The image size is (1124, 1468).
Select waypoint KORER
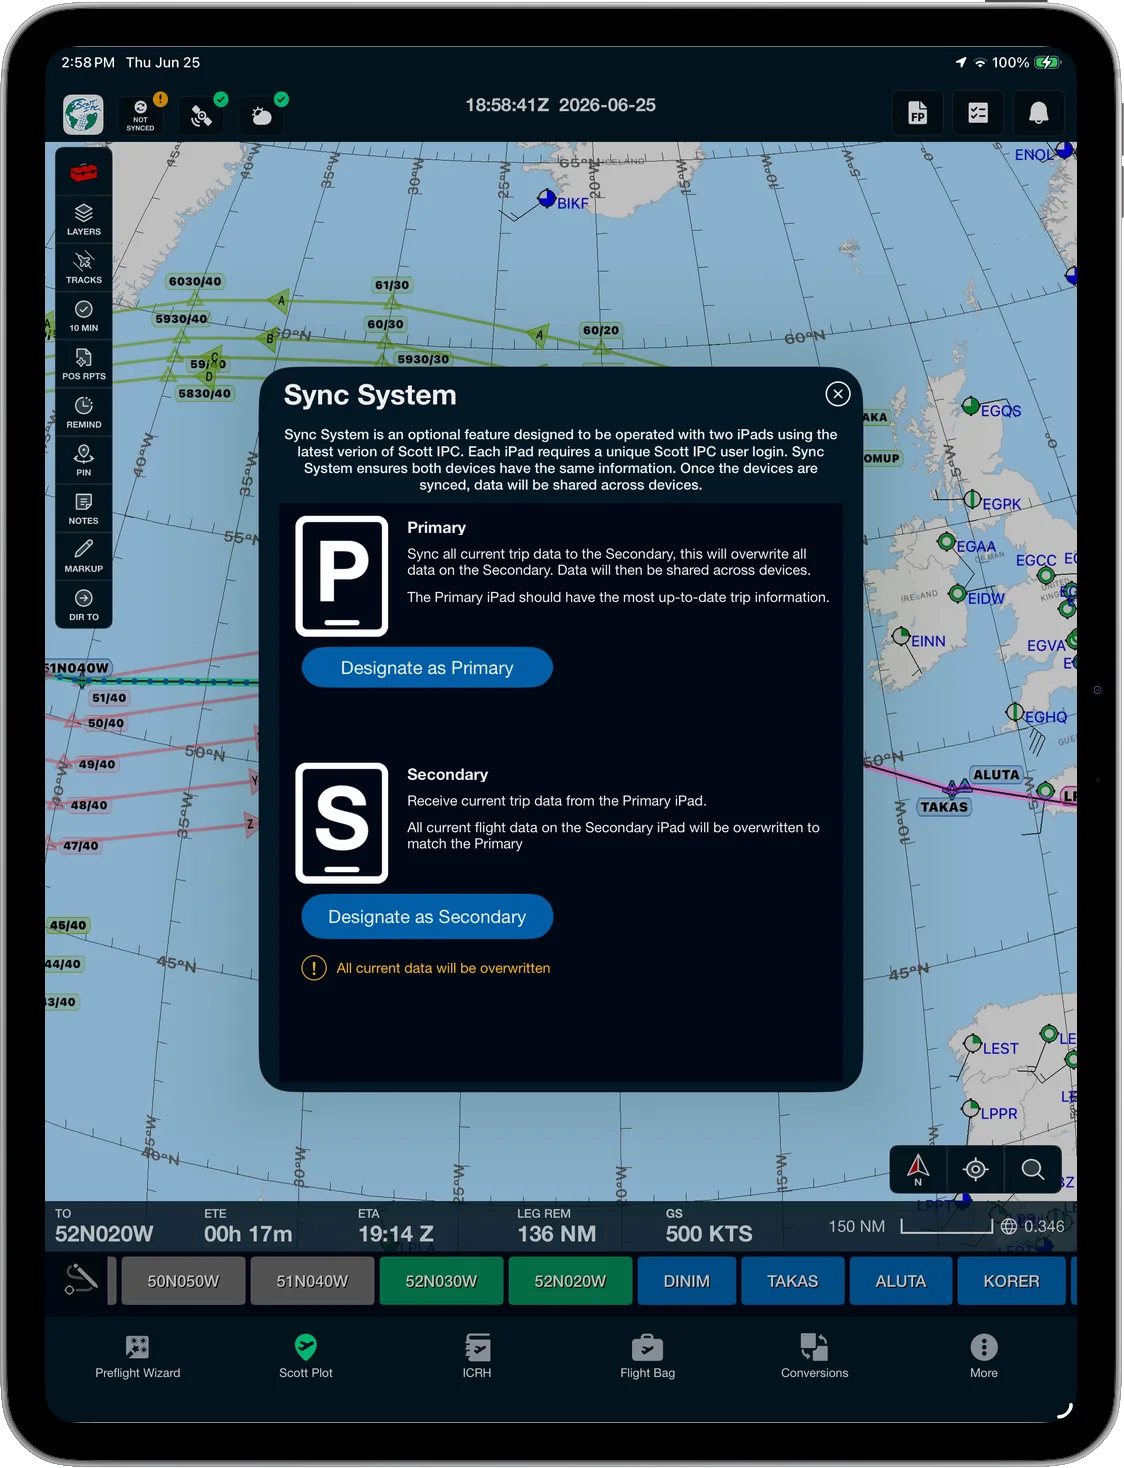point(1011,1281)
